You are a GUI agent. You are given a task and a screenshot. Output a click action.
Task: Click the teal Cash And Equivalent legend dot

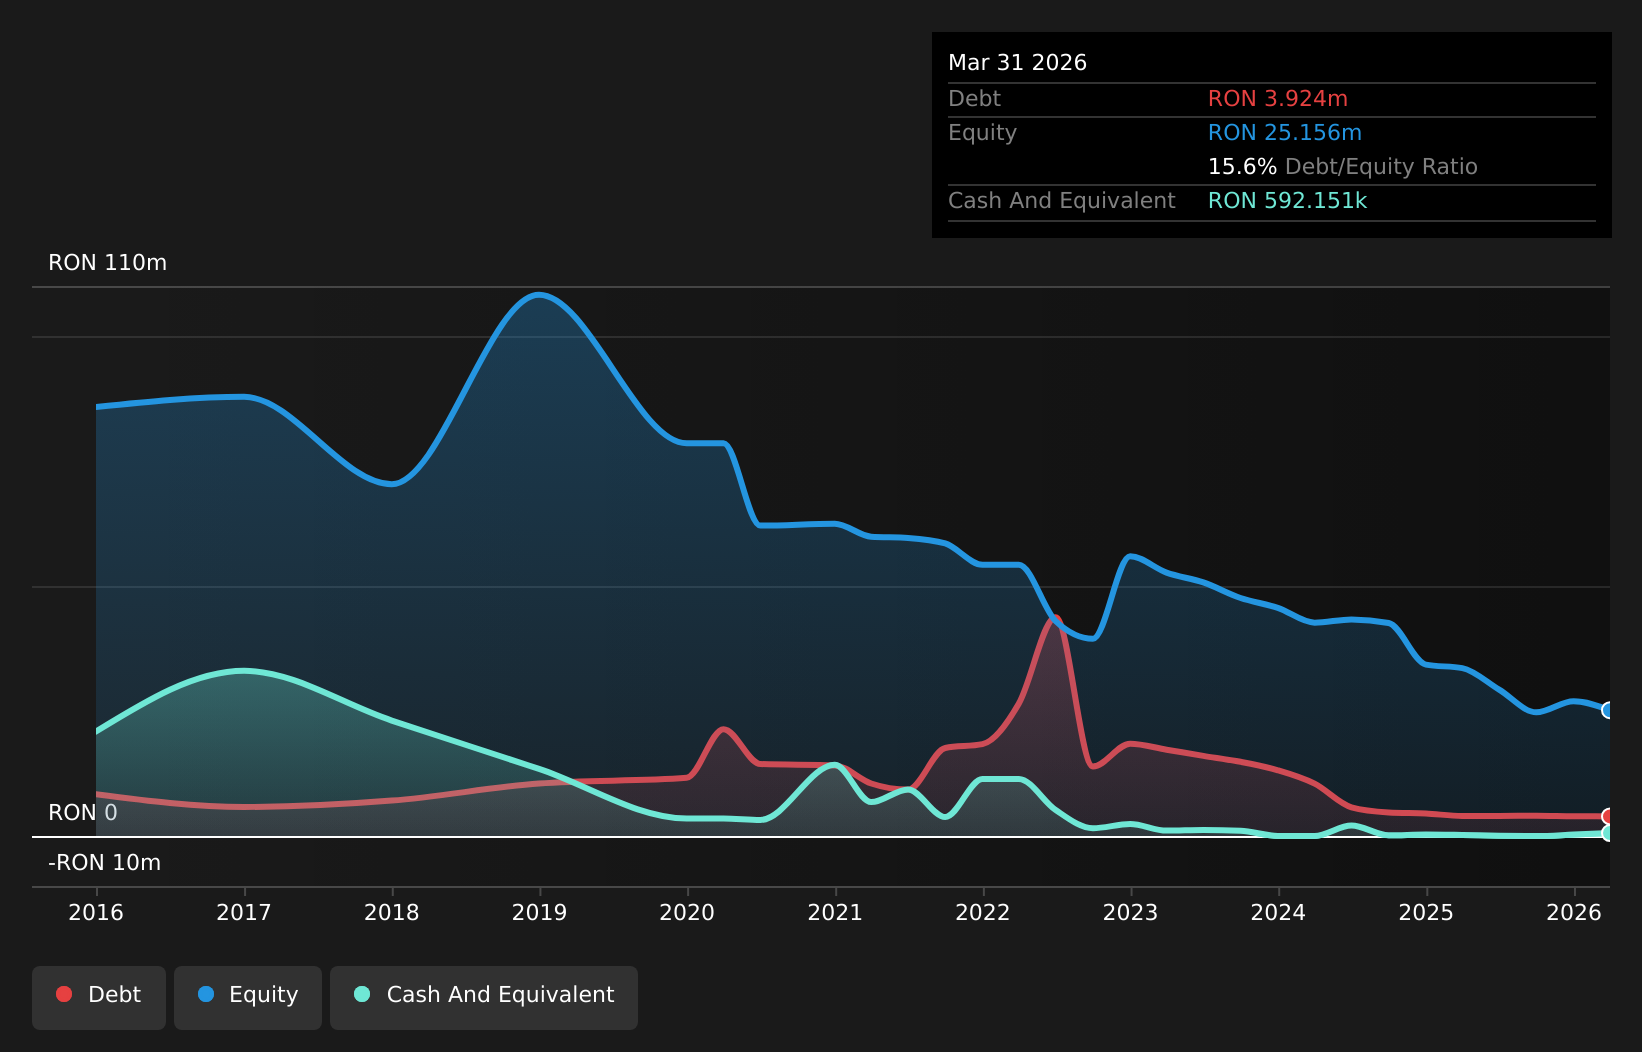pyautogui.click(x=362, y=994)
